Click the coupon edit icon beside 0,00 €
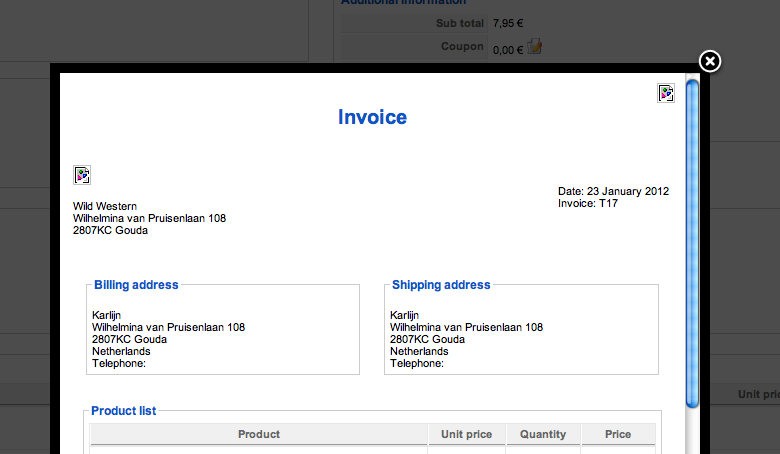This screenshot has height=454, width=780. click(534, 47)
